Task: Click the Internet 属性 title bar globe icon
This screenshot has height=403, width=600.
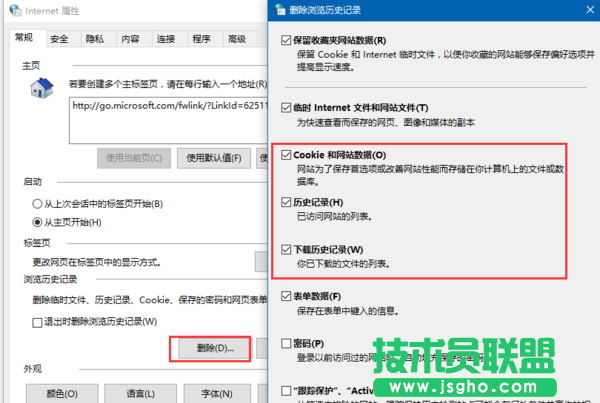Action: coord(15,10)
